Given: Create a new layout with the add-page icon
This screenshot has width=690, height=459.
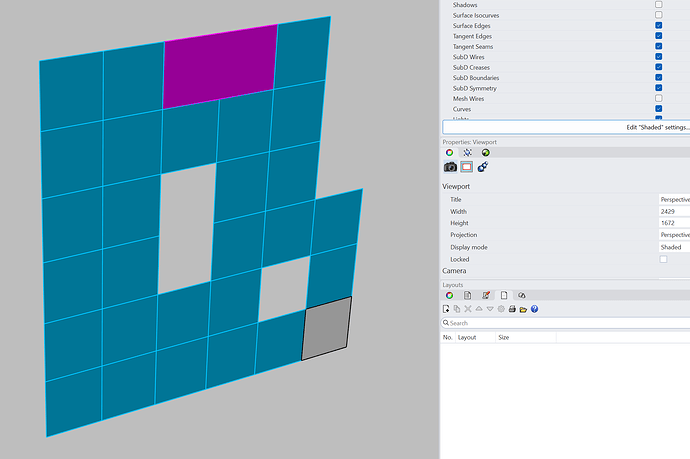Looking at the screenshot, I should [446, 309].
